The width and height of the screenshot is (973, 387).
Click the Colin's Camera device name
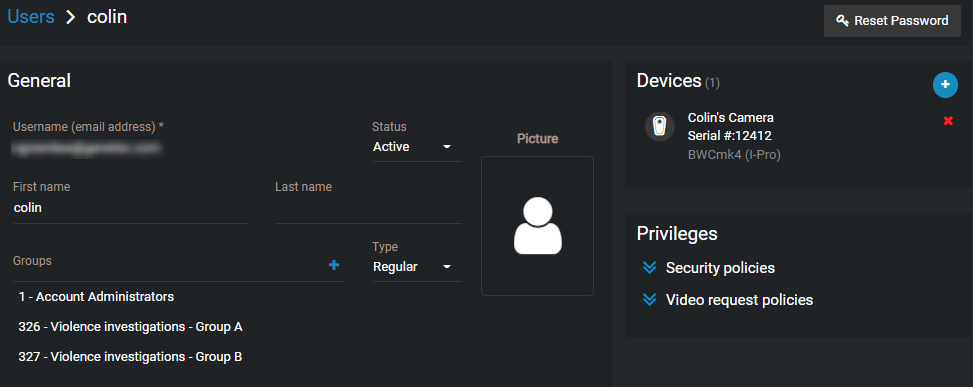[x=731, y=118]
